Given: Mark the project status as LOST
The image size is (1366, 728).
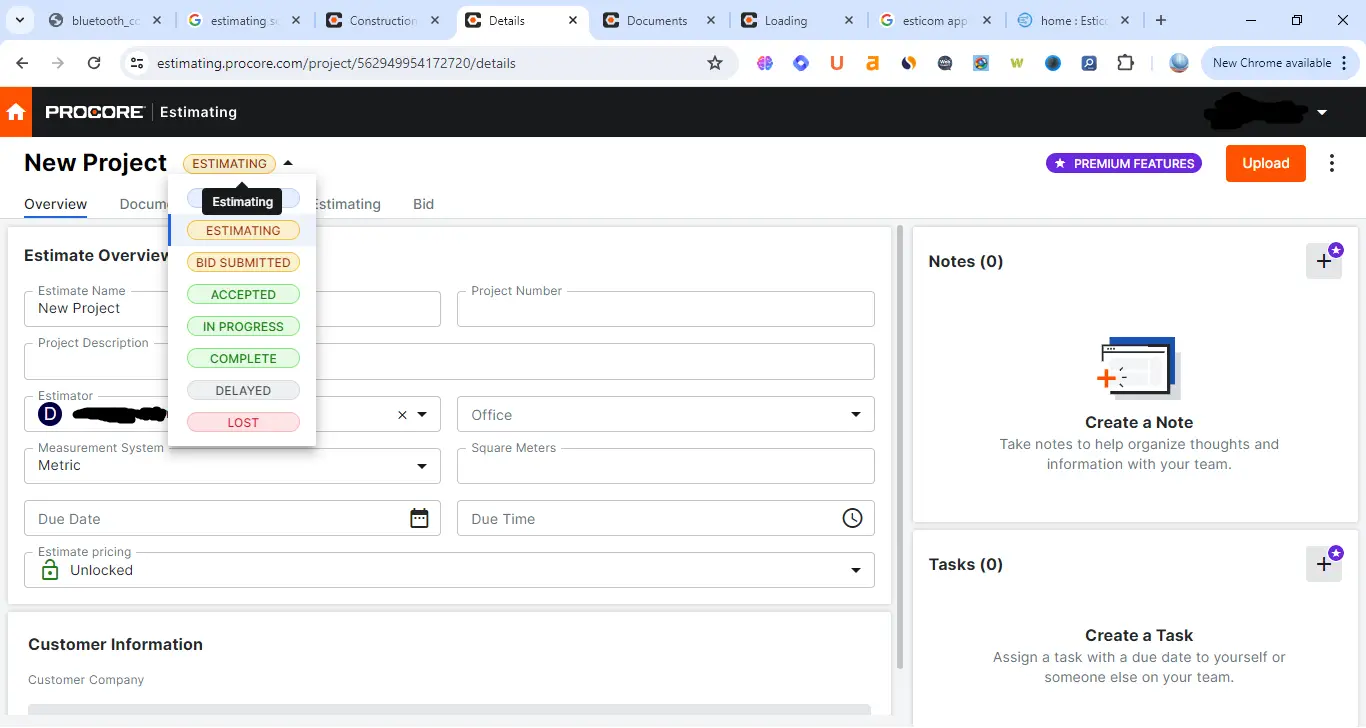Looking at the screenshot, I should 243,422.
